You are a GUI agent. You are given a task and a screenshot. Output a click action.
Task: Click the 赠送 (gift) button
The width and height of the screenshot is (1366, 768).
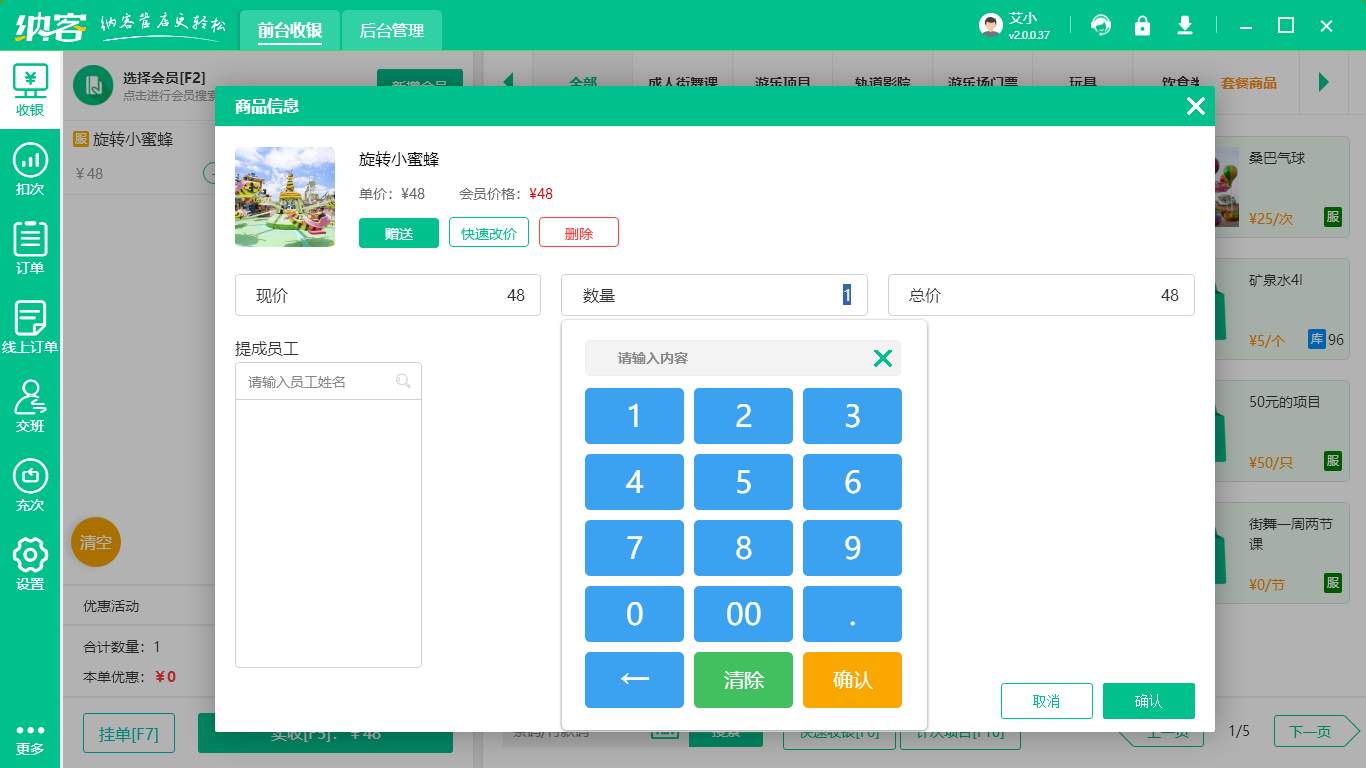(x=398, y=232)
